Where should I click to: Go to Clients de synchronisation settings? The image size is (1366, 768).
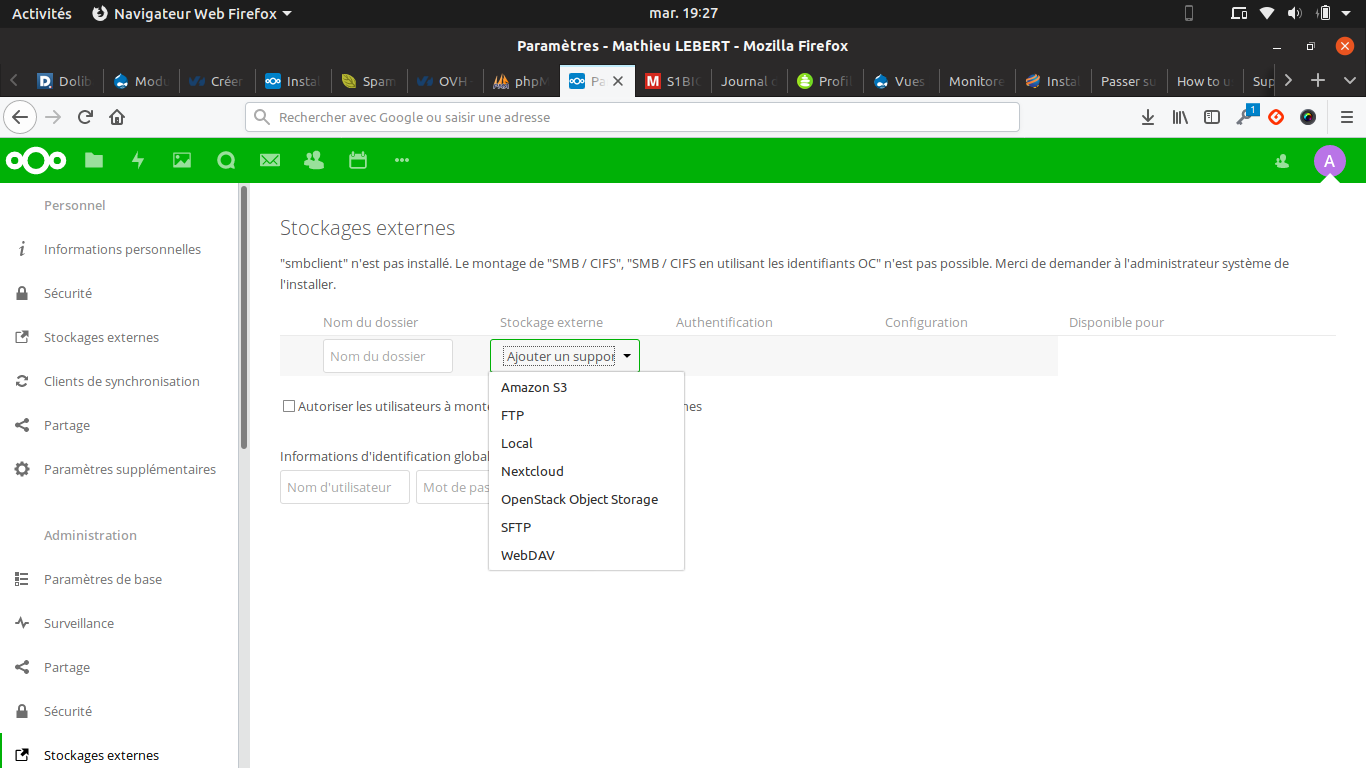121,381
